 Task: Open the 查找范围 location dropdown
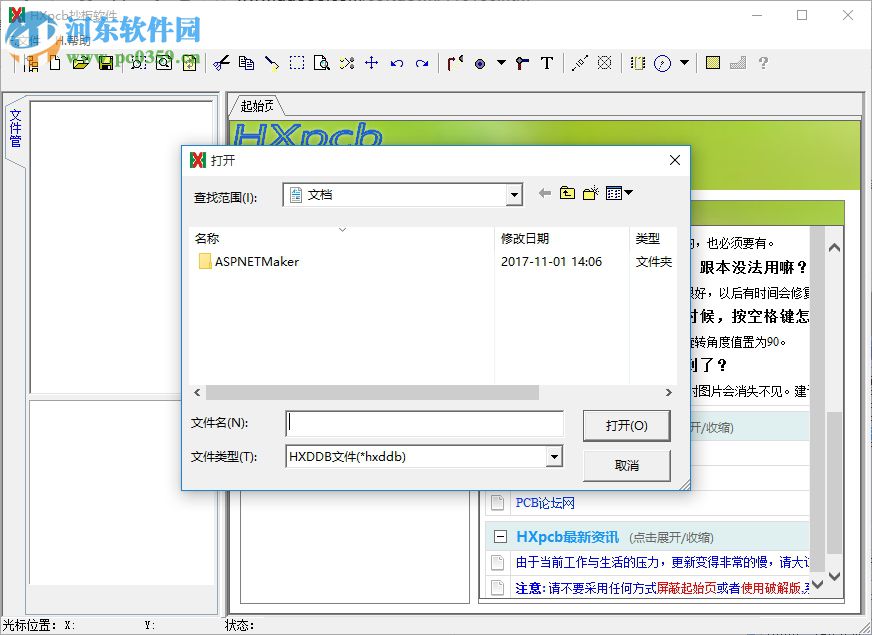[514, 193]
